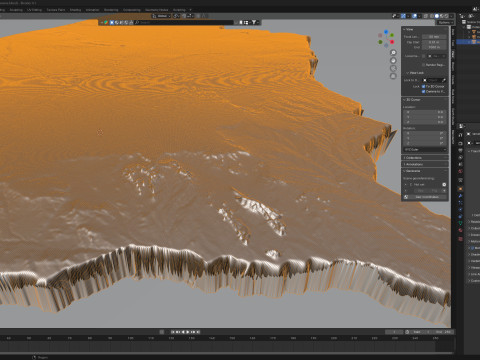This screenshot has height=360, width=480.
Task: Switch to wireframe viewport shading
Action: click(432, 16)
